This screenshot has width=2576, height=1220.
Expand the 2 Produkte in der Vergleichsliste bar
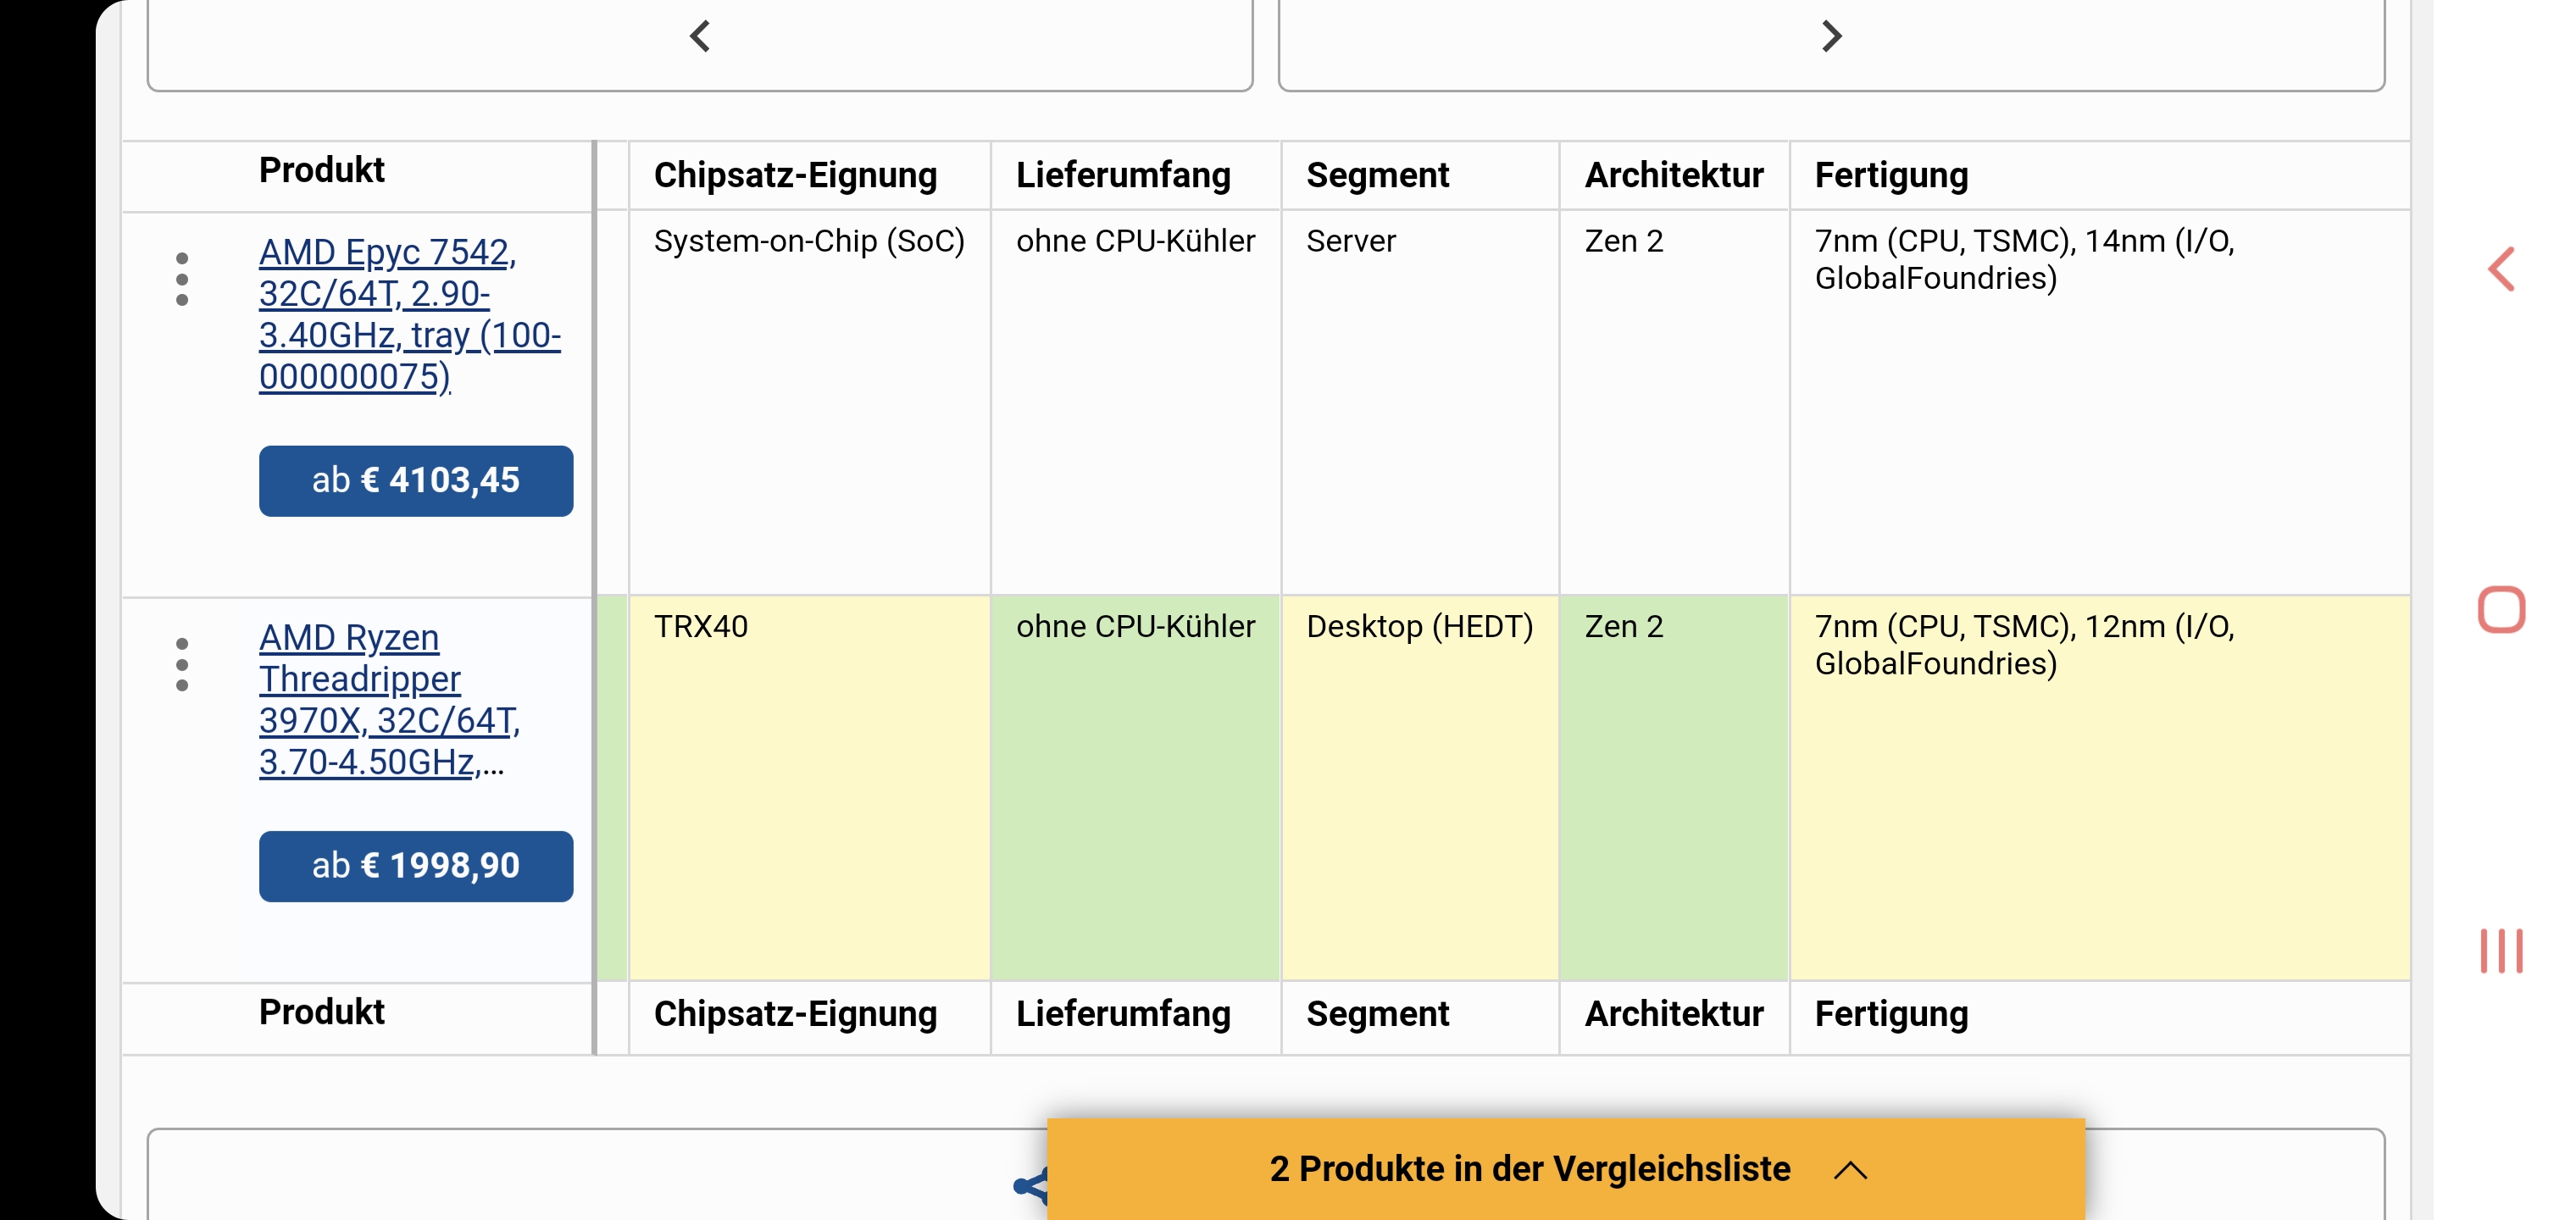[1566, 1168]
